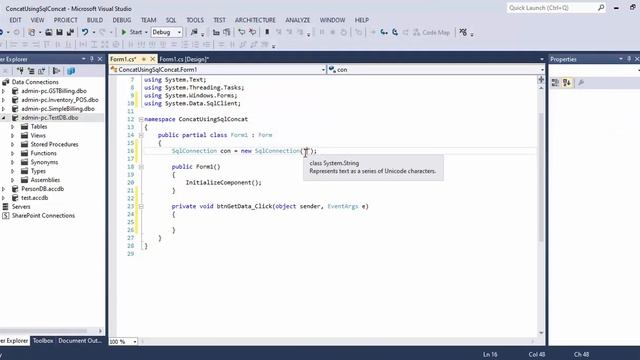Viewport: 640px width, 360px height.
Task: Select the Servers node
Action: click(21, 207)
